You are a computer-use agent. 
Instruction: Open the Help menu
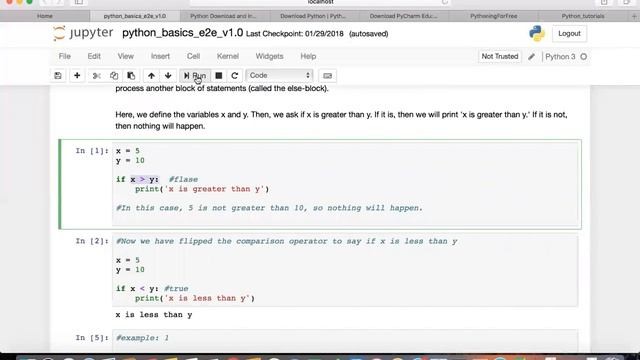tap(308, 56)
